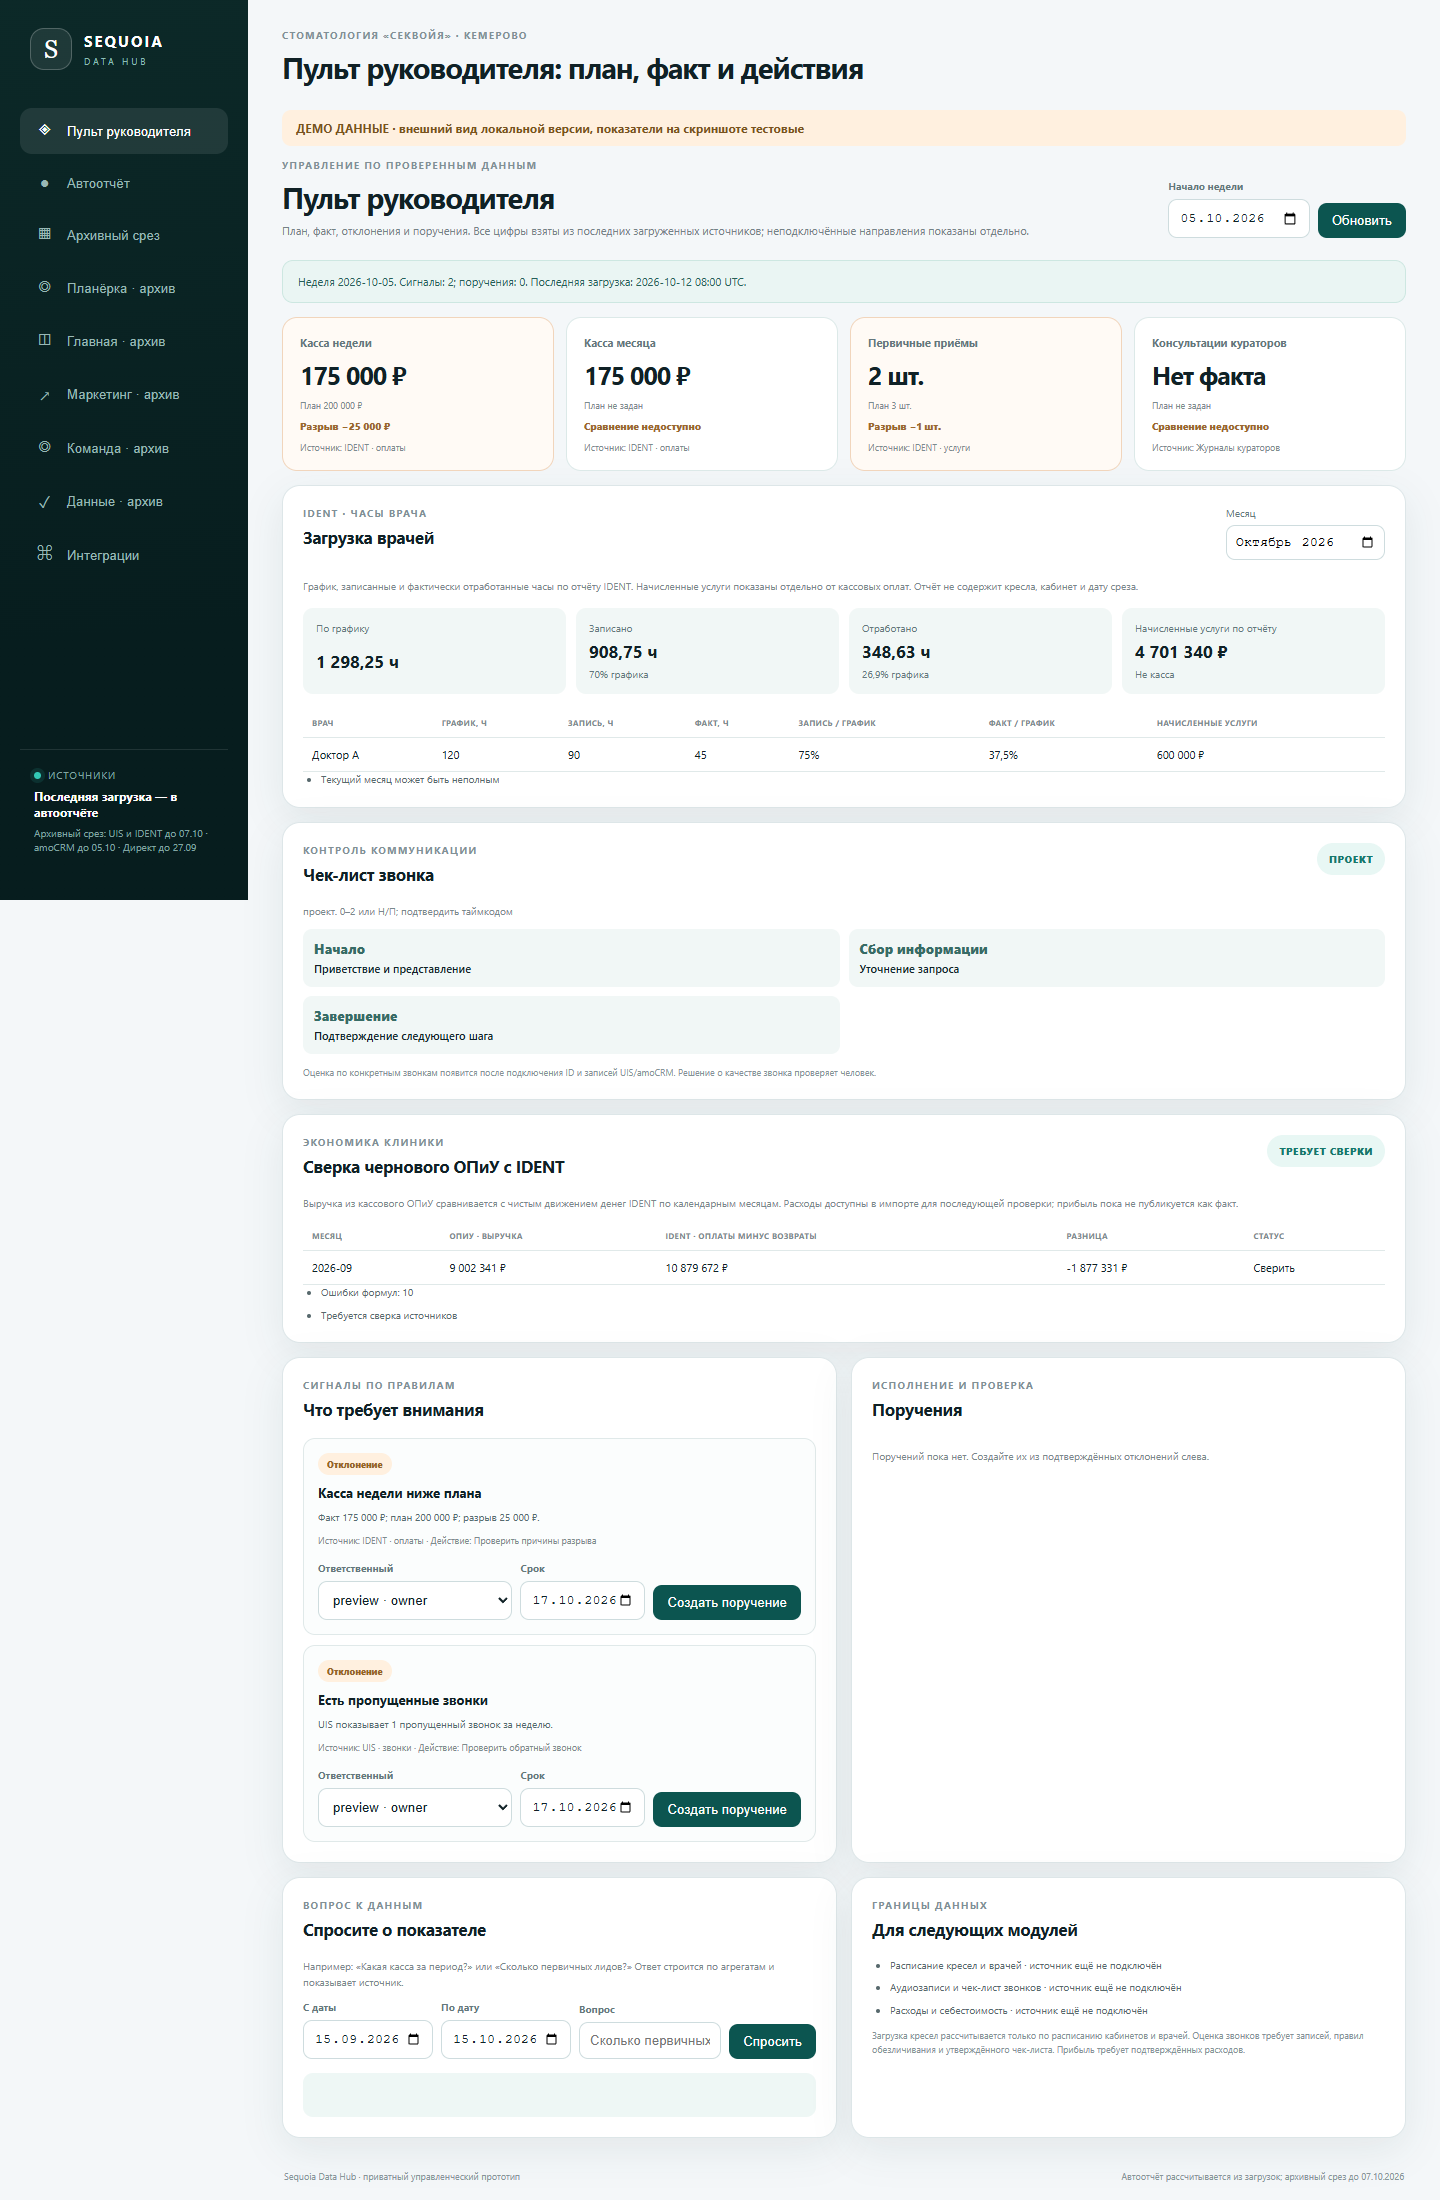1440x2200 pixels.
Task: Click the Сбор информации checklist card
Action: (x=1117, y=958)
